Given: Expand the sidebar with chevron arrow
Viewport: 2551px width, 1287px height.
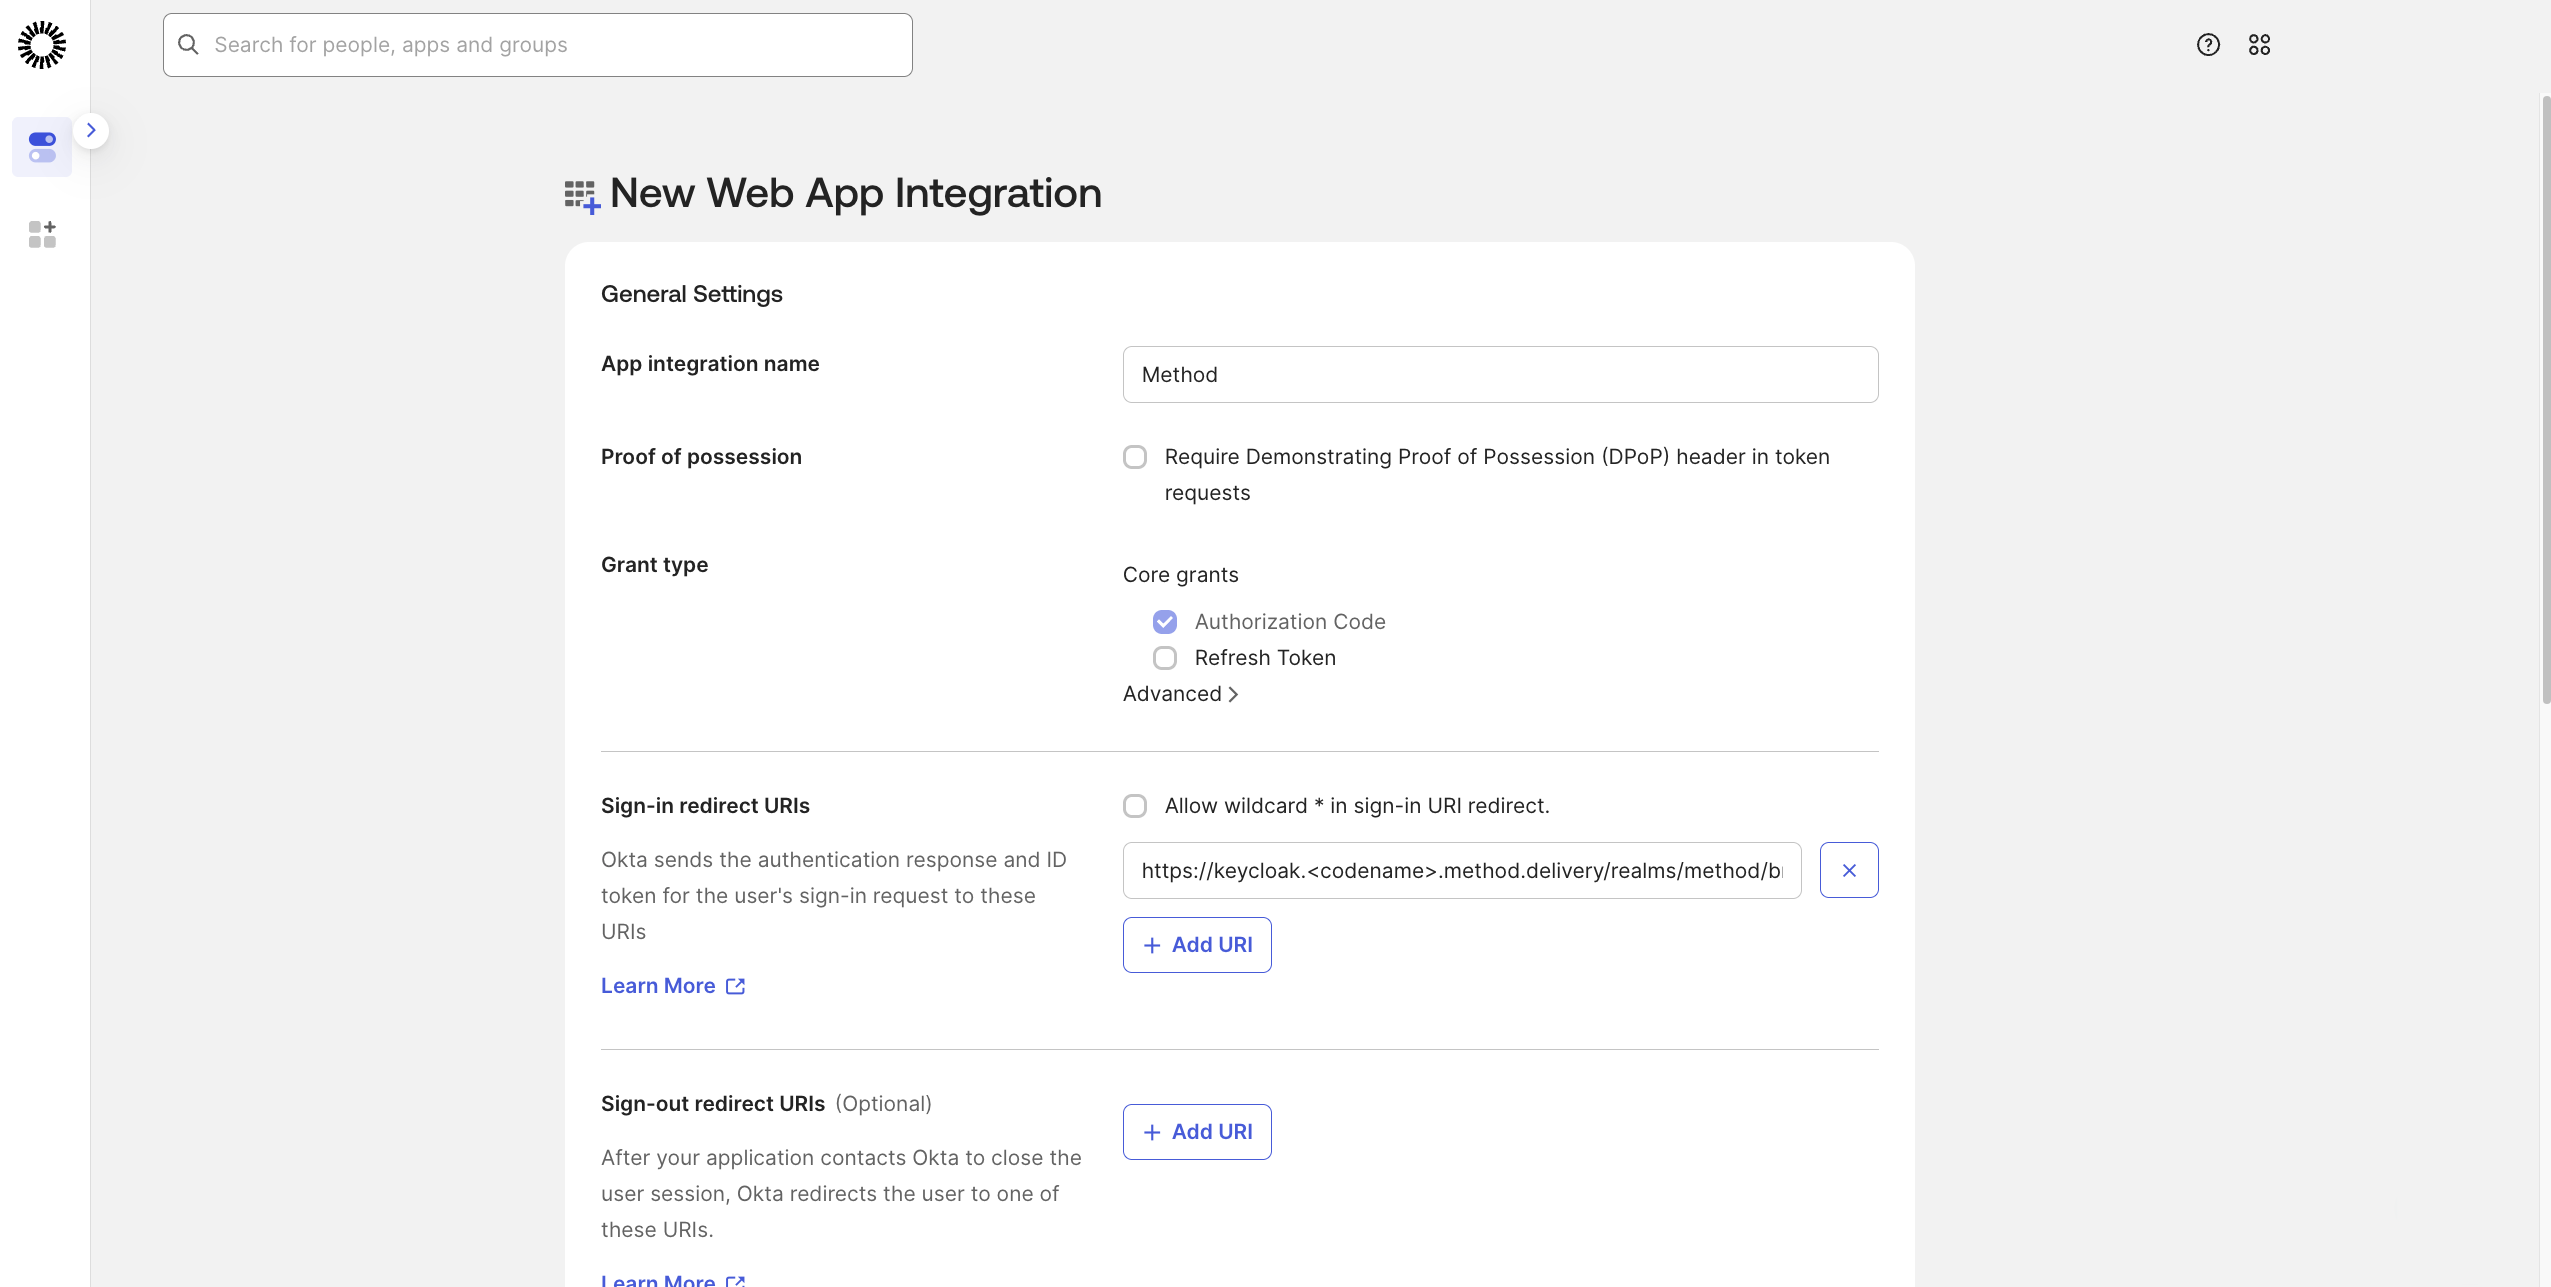Looking at the screenshot, I should click(x=91, y=130).
